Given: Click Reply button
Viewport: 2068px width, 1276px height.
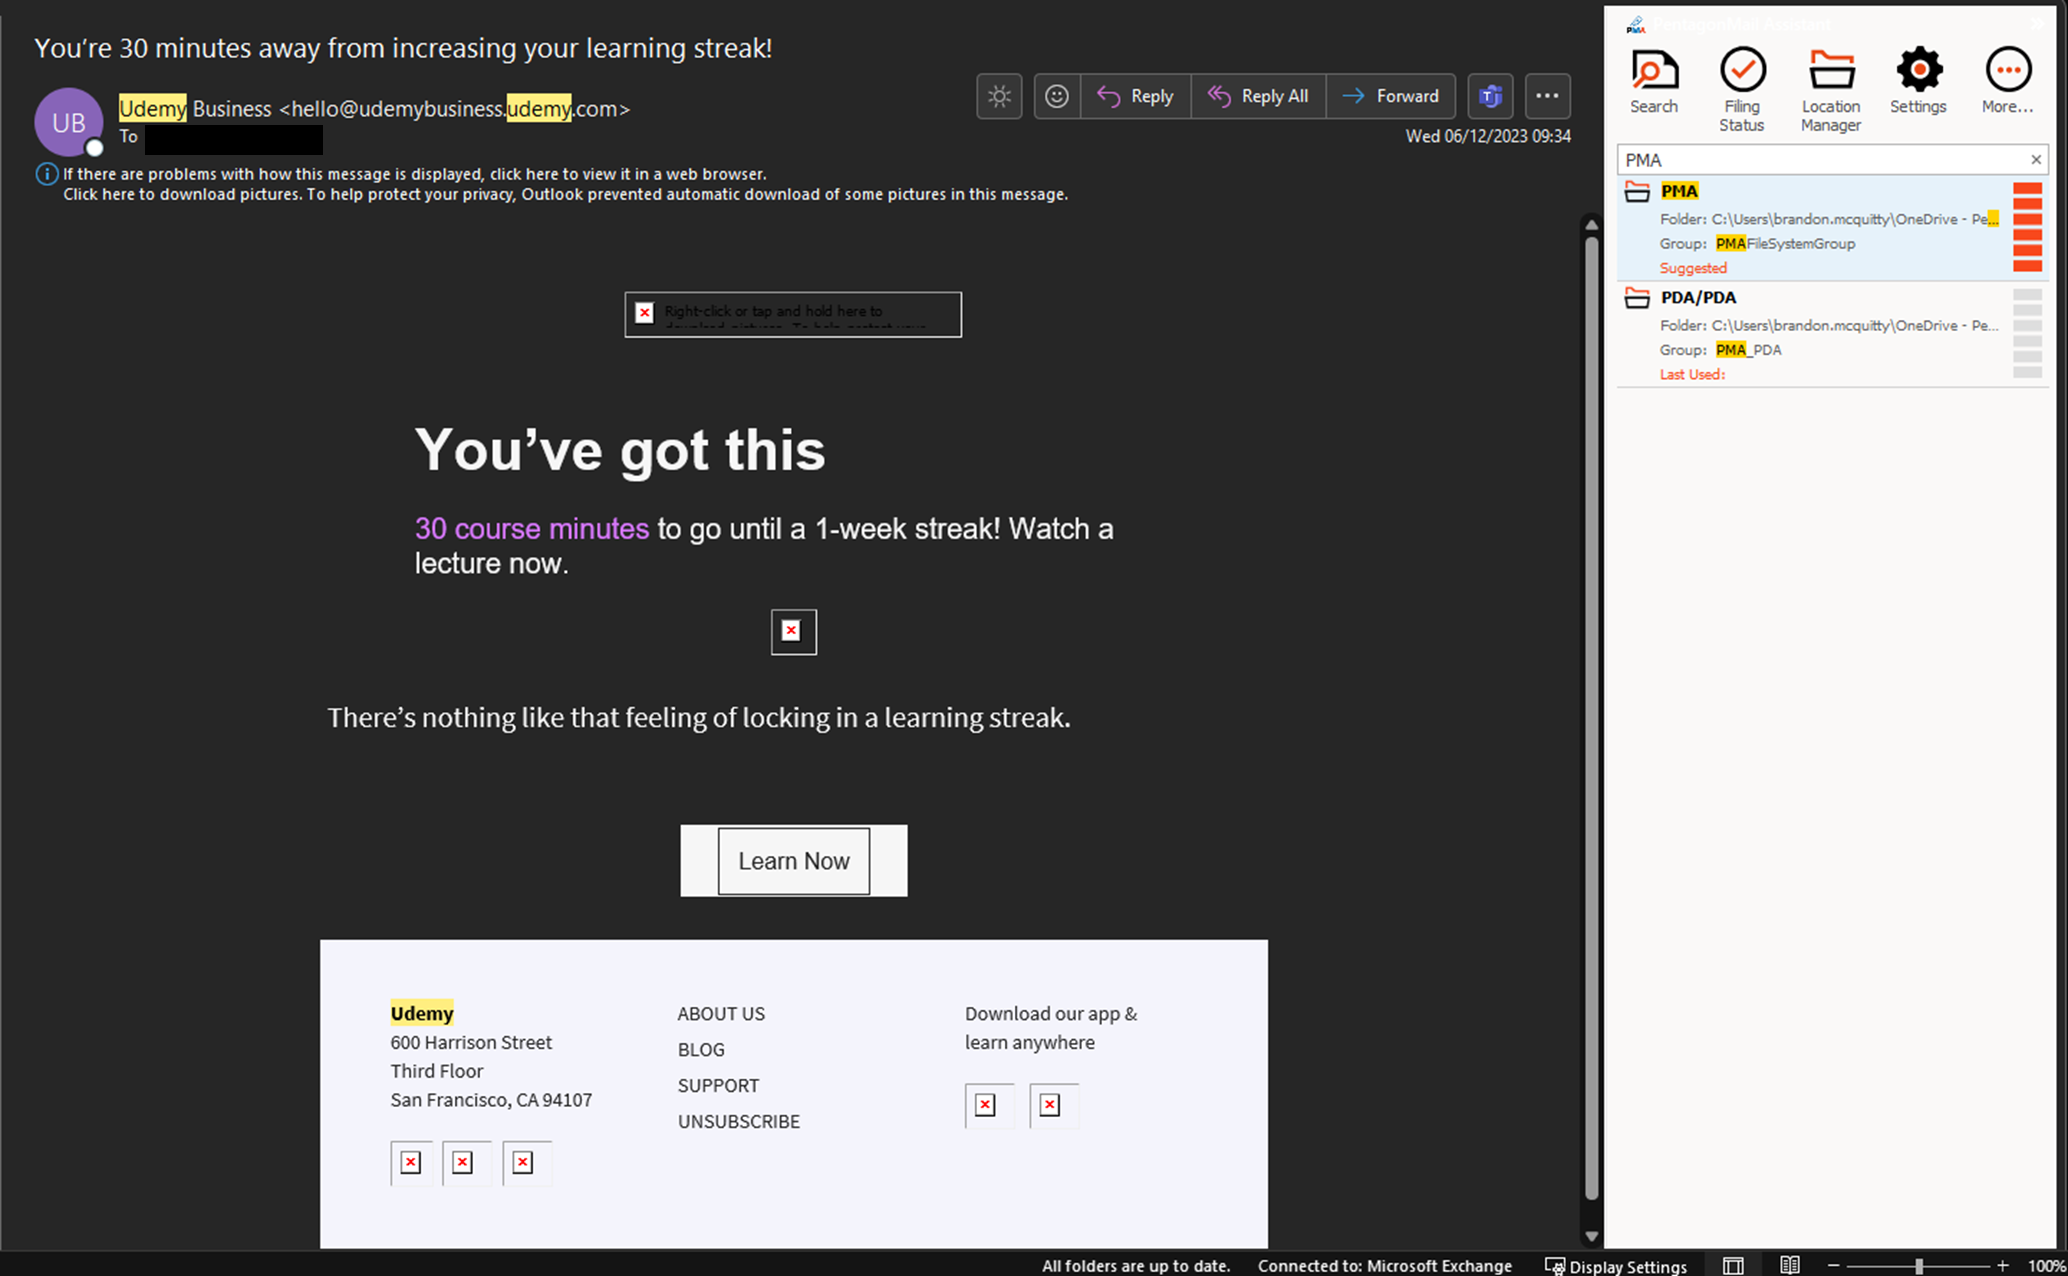Looking at the screenshot, I should point(1136,96).
